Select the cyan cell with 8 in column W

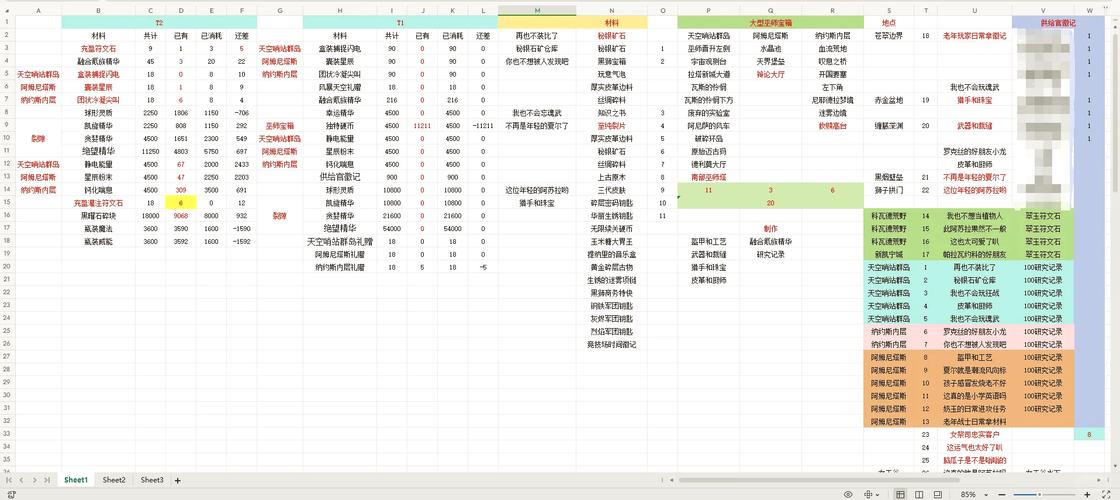coord(1089,434)
